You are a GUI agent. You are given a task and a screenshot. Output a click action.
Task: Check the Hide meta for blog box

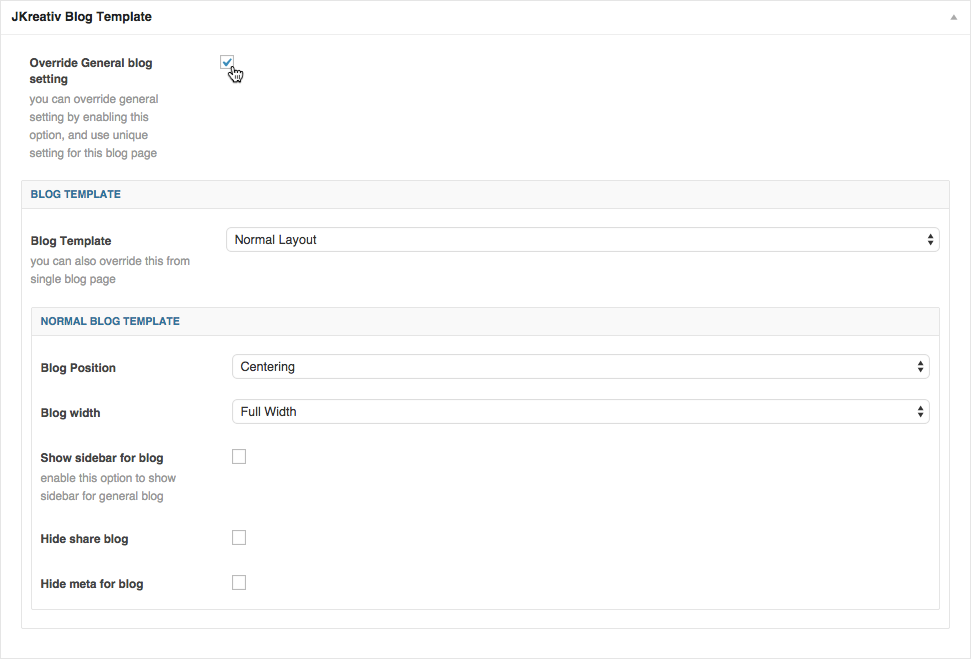pyautogui.click(x=239, y=583)
